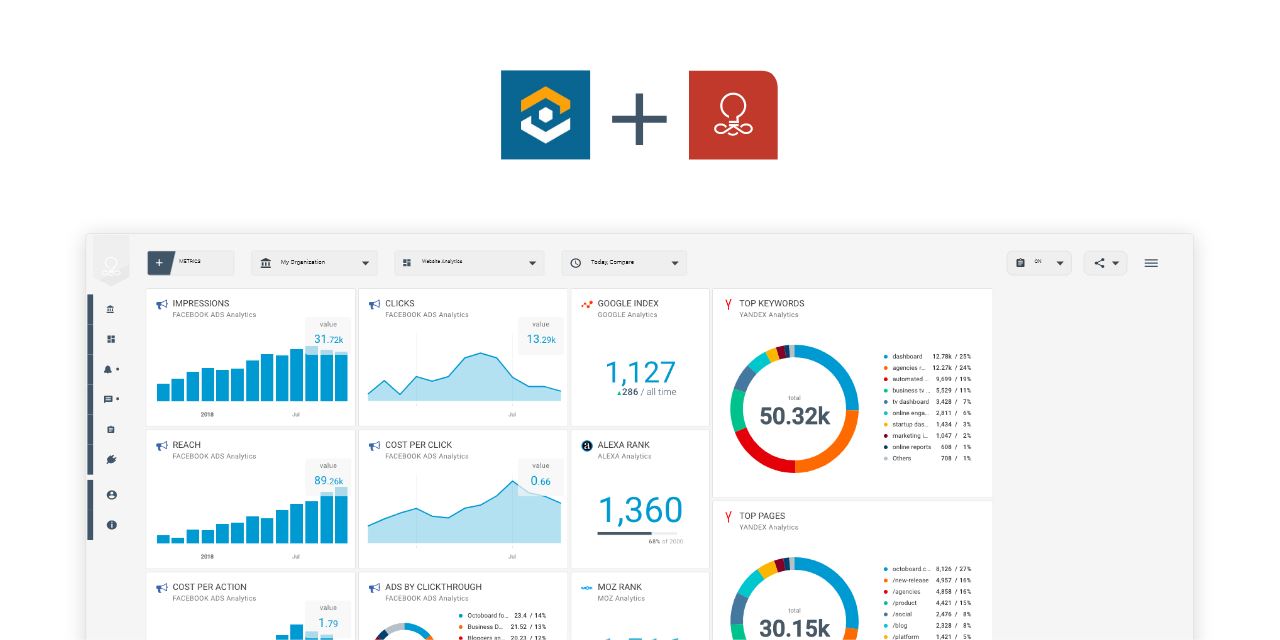Image resolution: width=1280 pixels, height=640 pixels.
Task: Click the Alexa Rank logo icon
Action: (x=587, y=446)
